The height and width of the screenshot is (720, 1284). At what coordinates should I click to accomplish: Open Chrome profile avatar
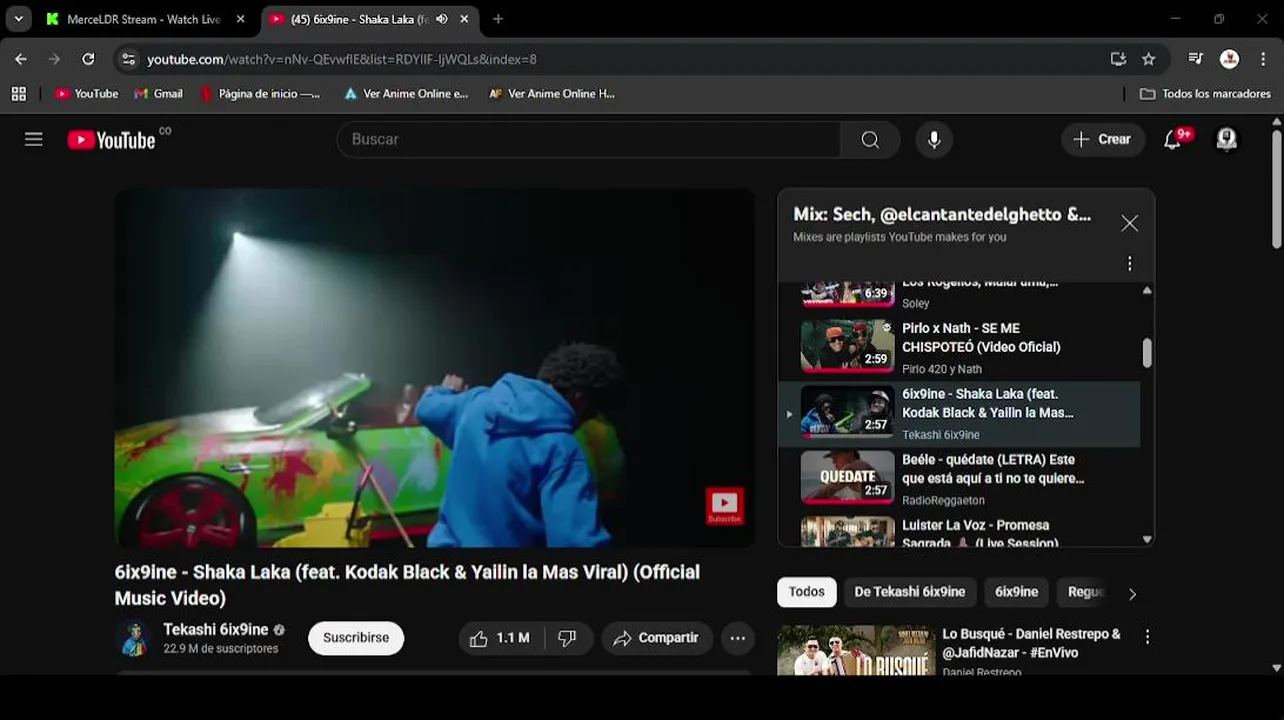1230,59
